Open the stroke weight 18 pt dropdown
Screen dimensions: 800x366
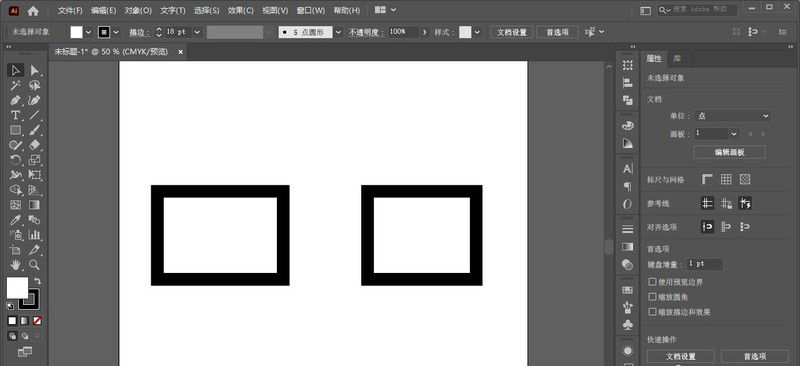click(x=197, y=32)
